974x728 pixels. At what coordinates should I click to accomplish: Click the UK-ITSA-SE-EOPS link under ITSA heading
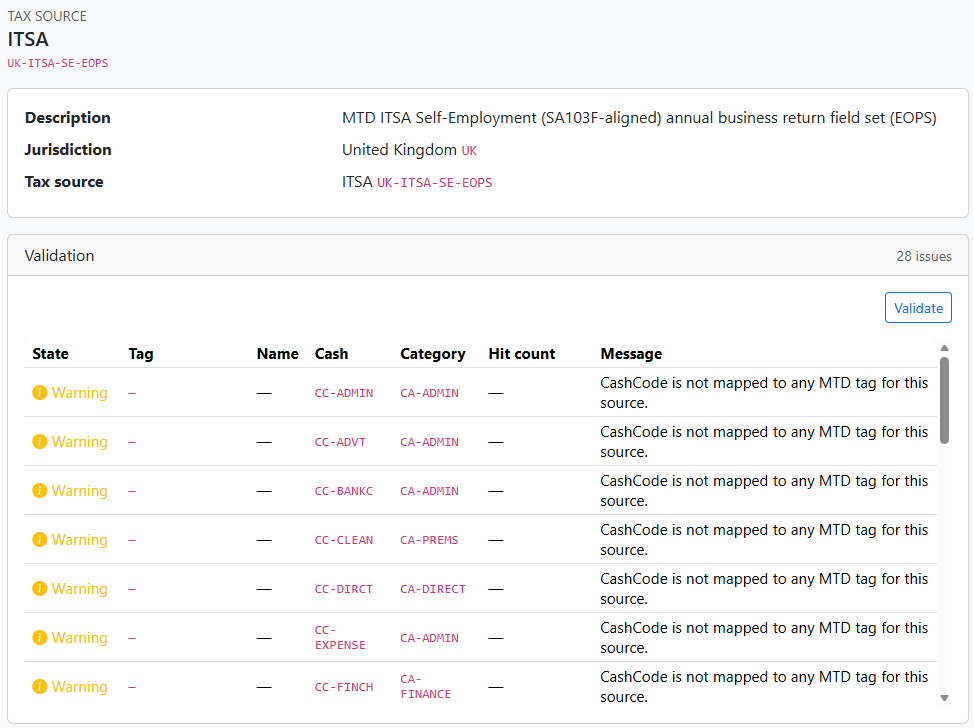coord(57,62)
